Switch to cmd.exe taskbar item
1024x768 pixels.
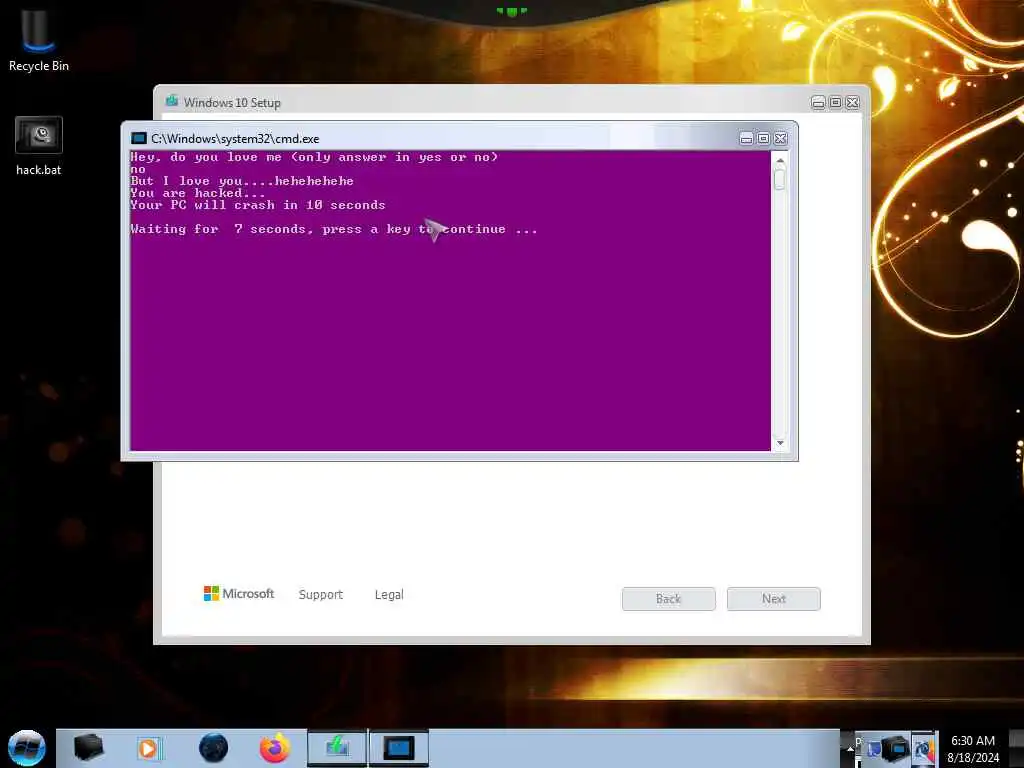(399, 747)
